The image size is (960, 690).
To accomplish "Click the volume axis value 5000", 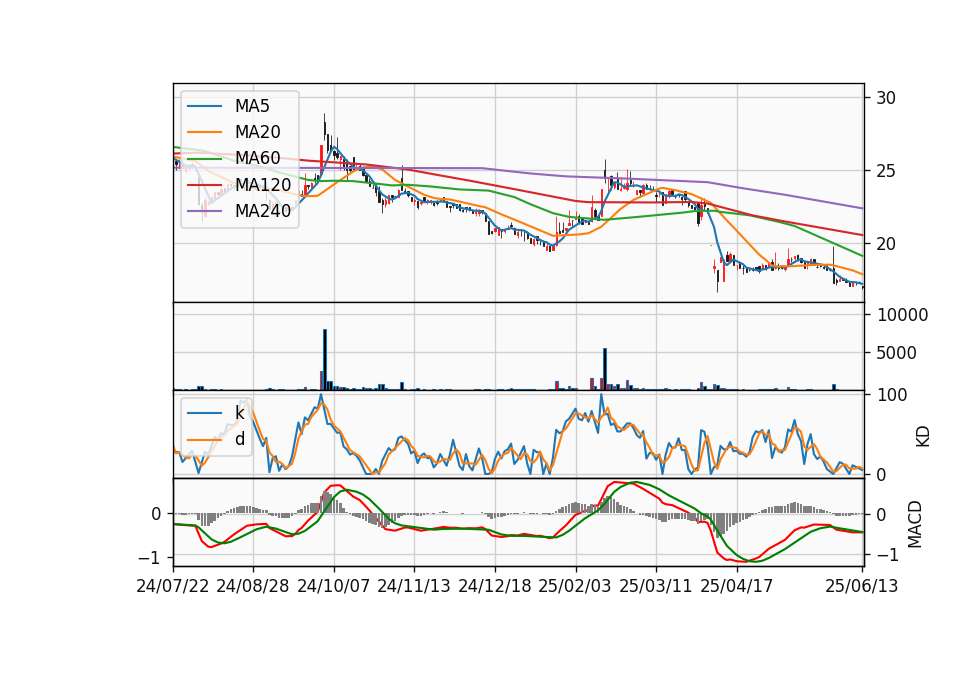I will pos(897,353).
